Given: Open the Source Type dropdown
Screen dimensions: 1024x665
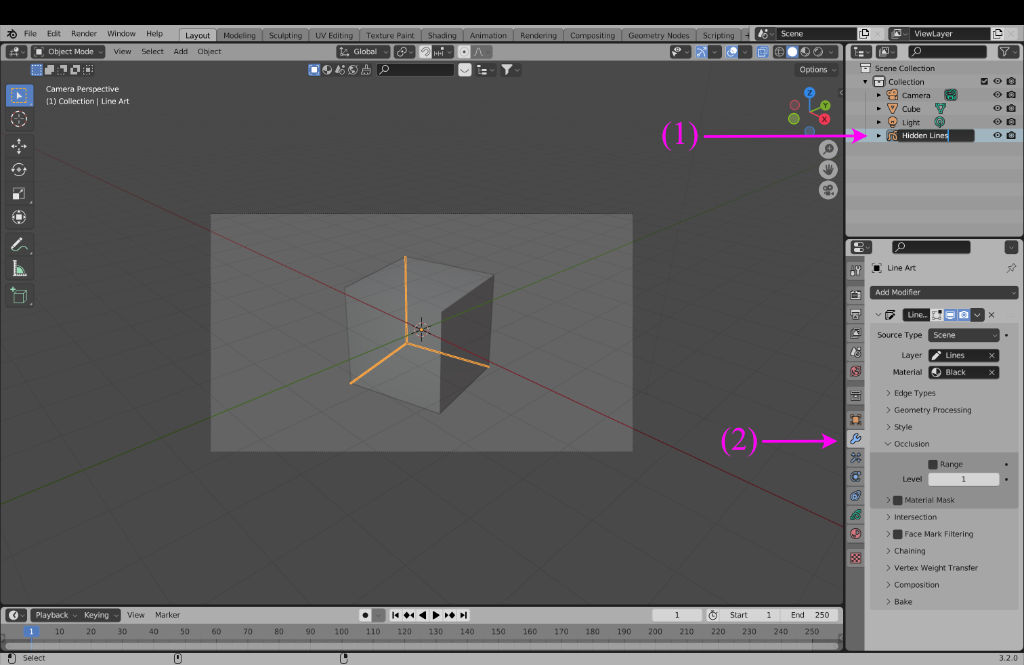Looking at the screenshot, I should coord(963,335).
